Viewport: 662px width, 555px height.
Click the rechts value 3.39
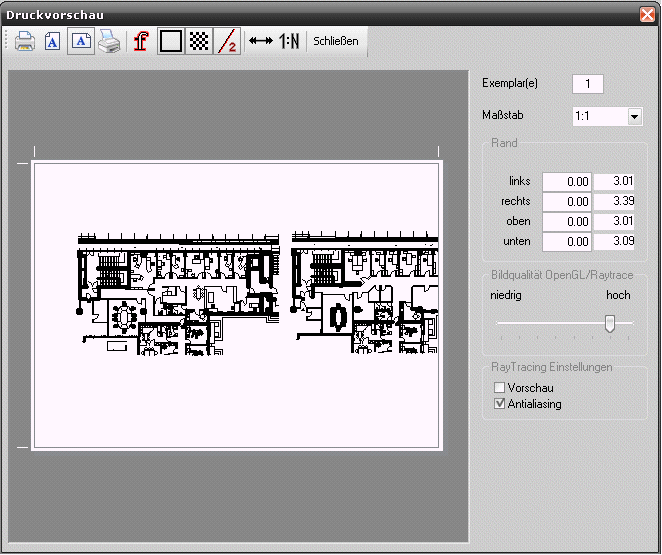pyautogui.click(x=614, y=201)
